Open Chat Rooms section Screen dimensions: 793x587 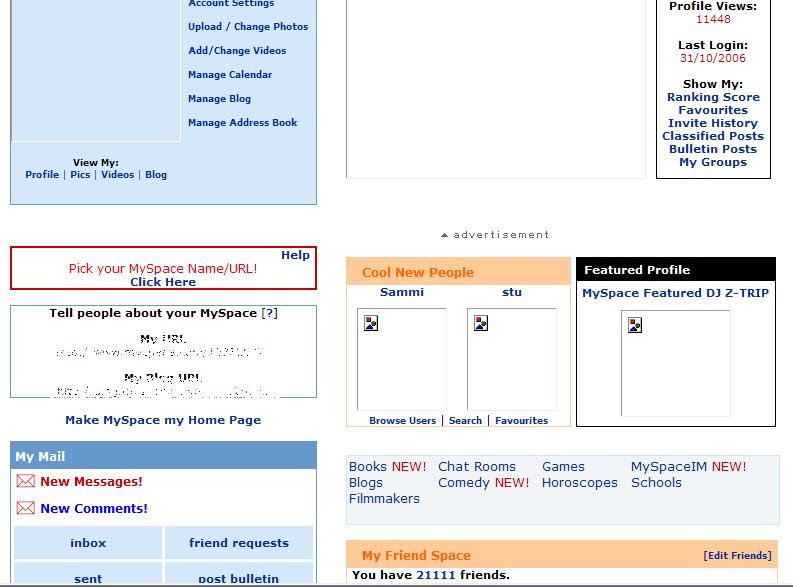coord(477,467)
